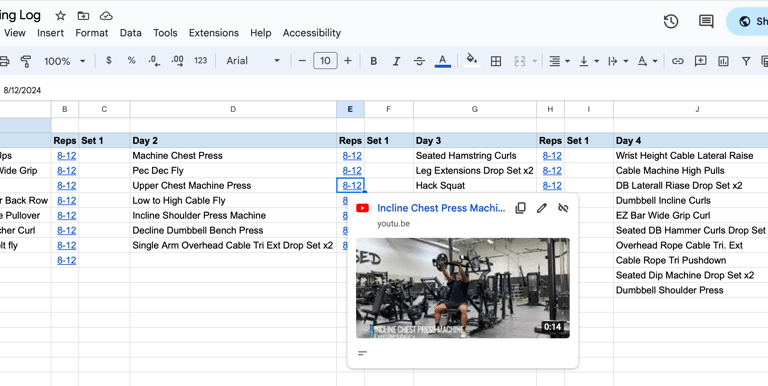Star the document with the star icon
Screen dimensions: 768x386
tap(60, 16)
